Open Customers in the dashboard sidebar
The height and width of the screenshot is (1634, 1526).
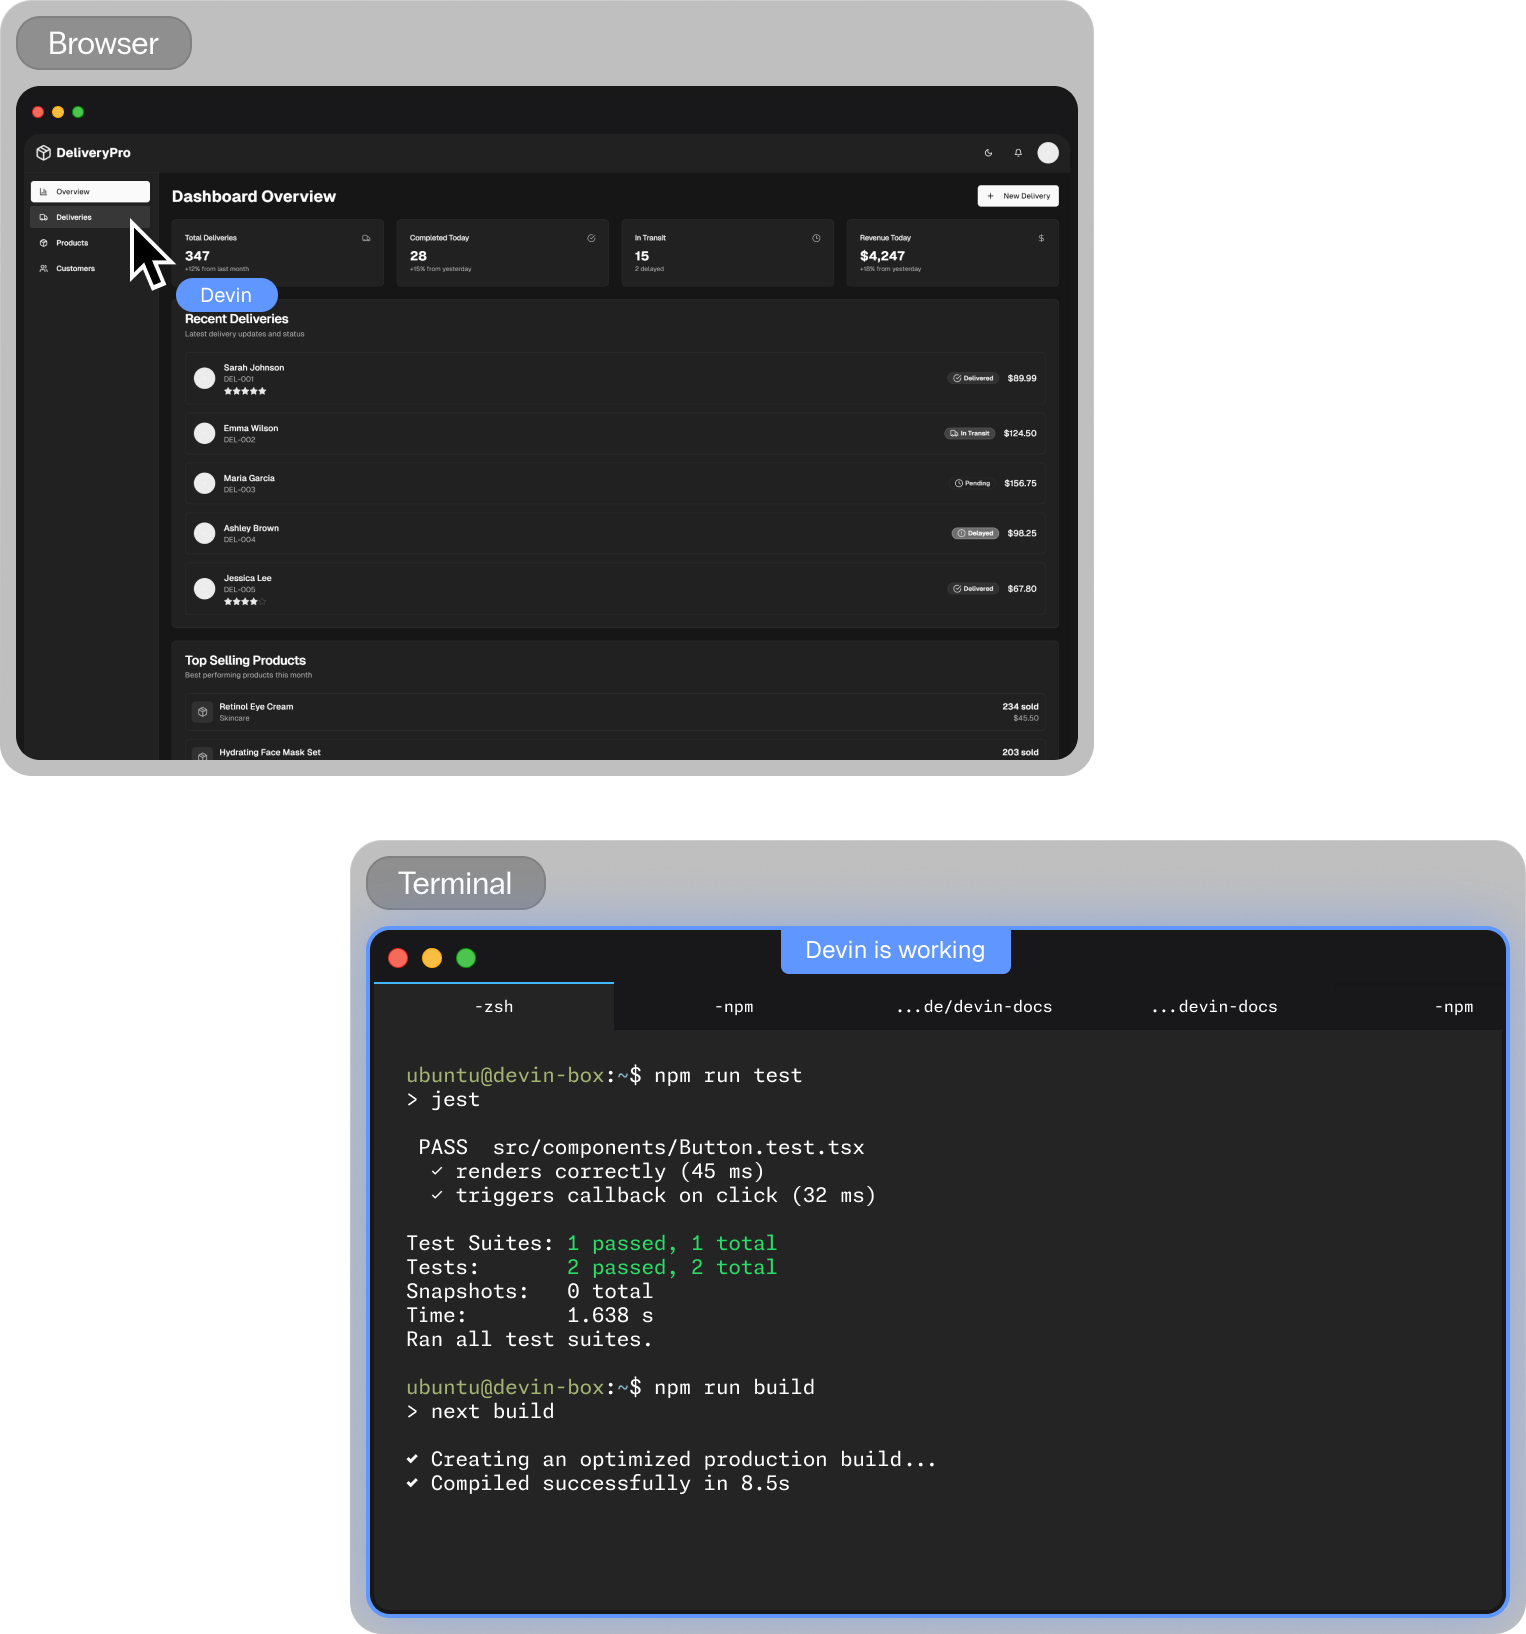(x=90, y=268)
